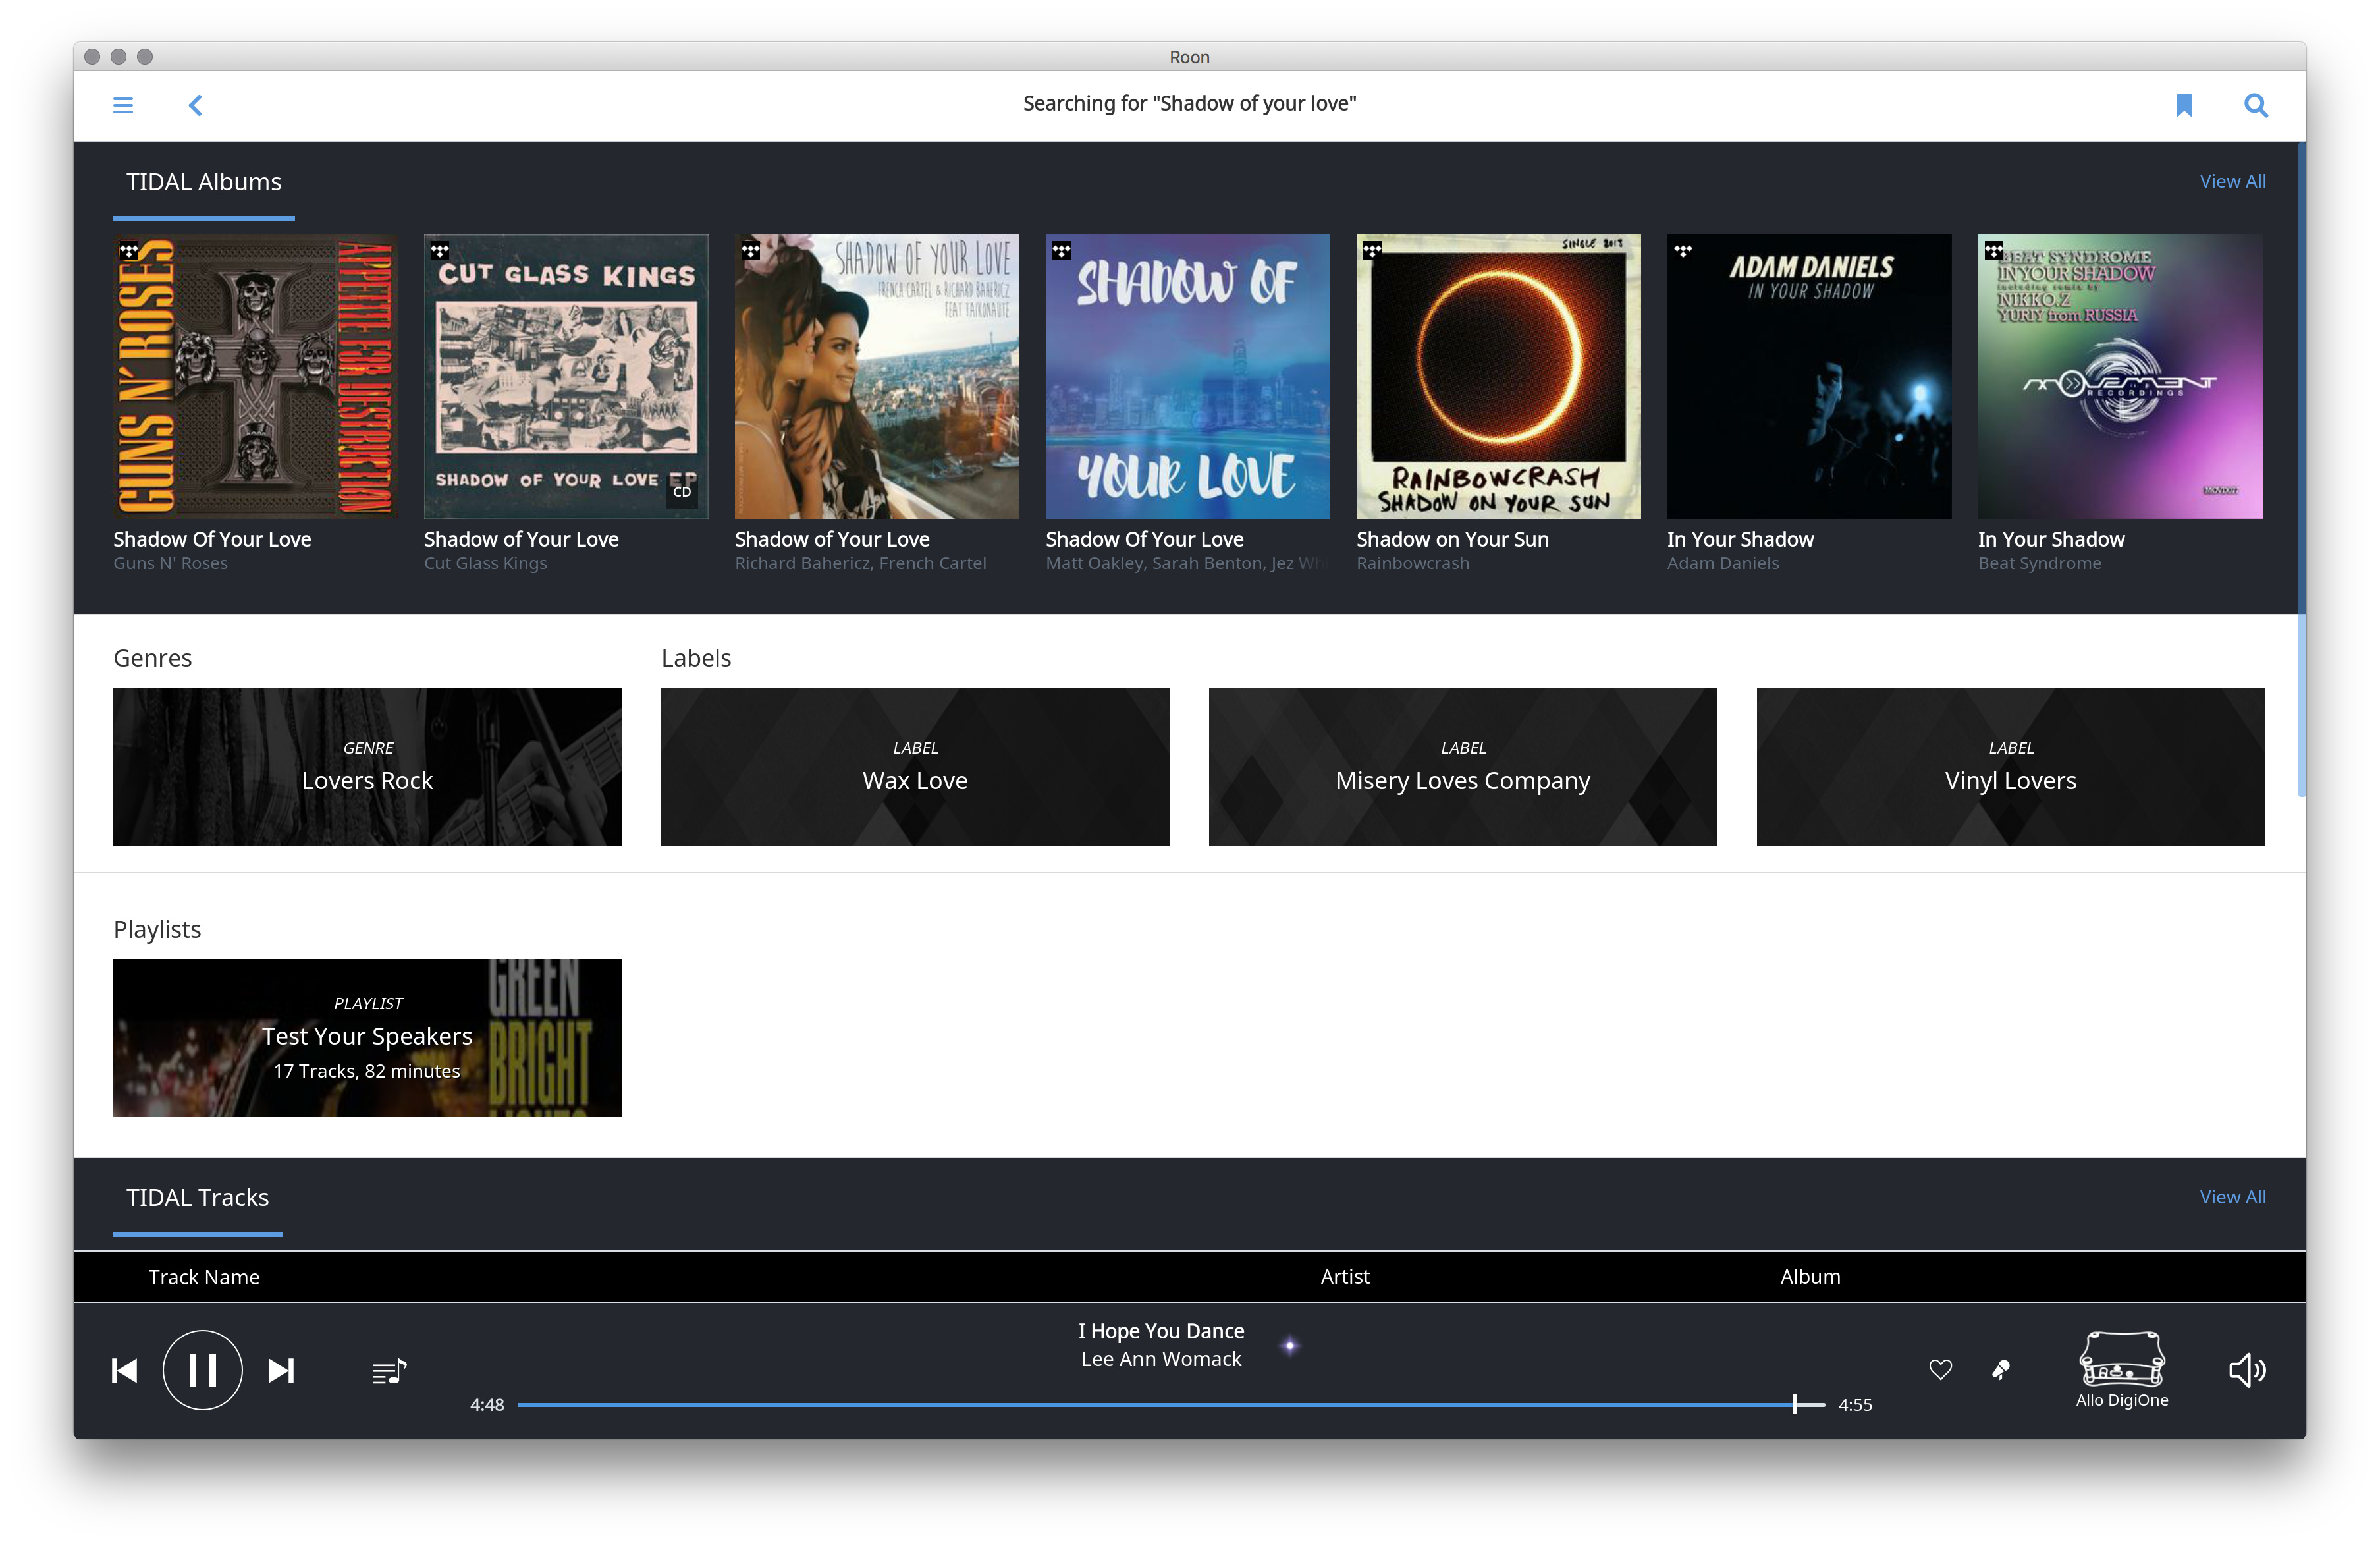Screen dimensions: 2380x1544
Task: Open Richard Bahericz French Cartel album cover
Action: [877, 377]
